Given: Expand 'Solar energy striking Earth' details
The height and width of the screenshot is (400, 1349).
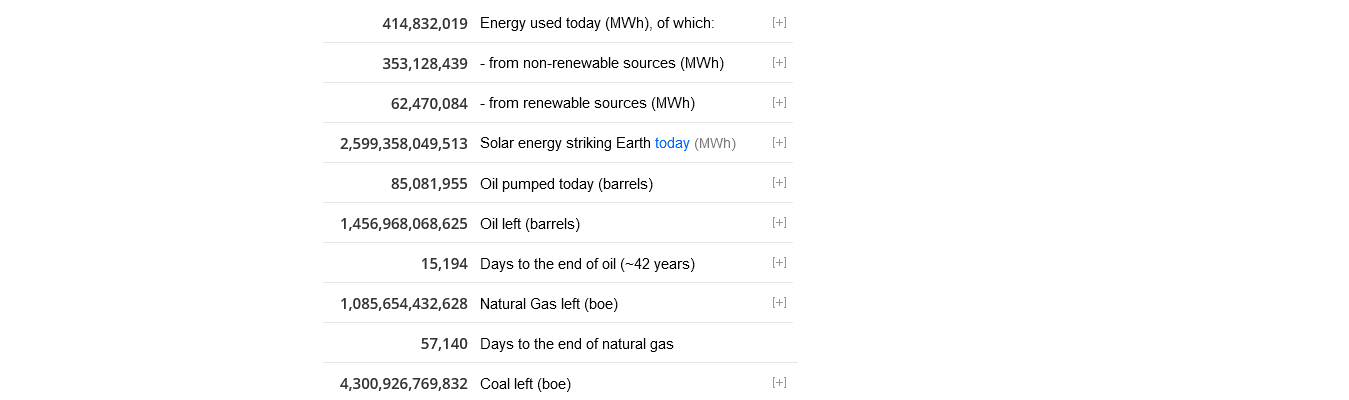Looking at the screenshot, I should [779, 142].
